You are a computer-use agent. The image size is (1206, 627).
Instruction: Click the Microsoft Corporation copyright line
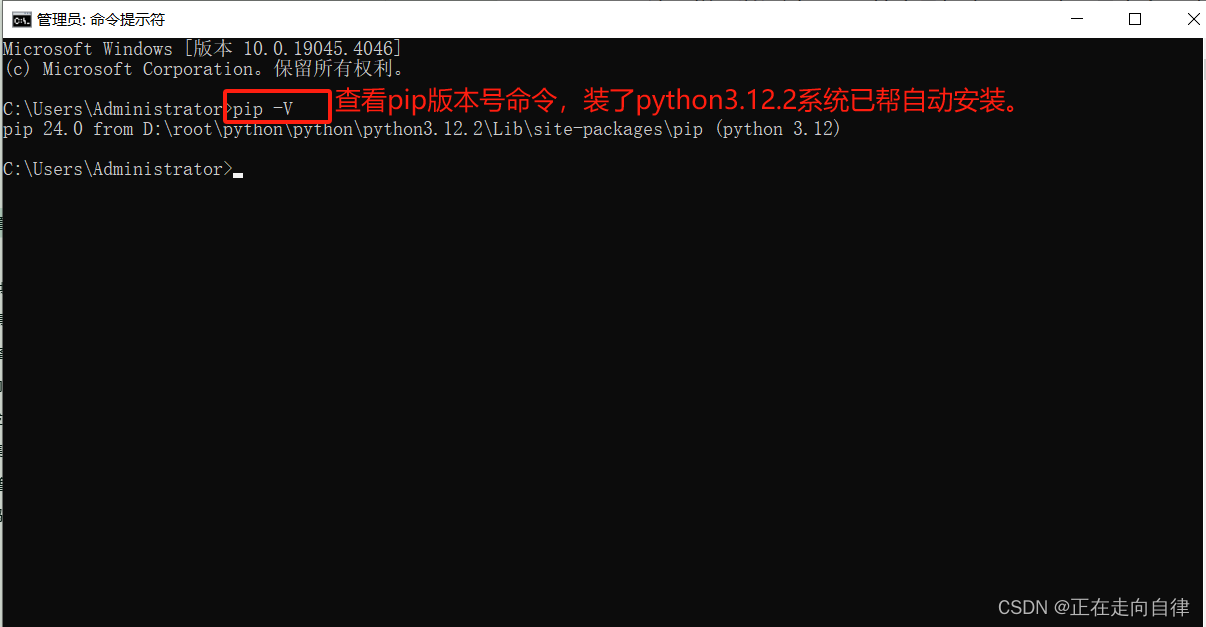203,69
